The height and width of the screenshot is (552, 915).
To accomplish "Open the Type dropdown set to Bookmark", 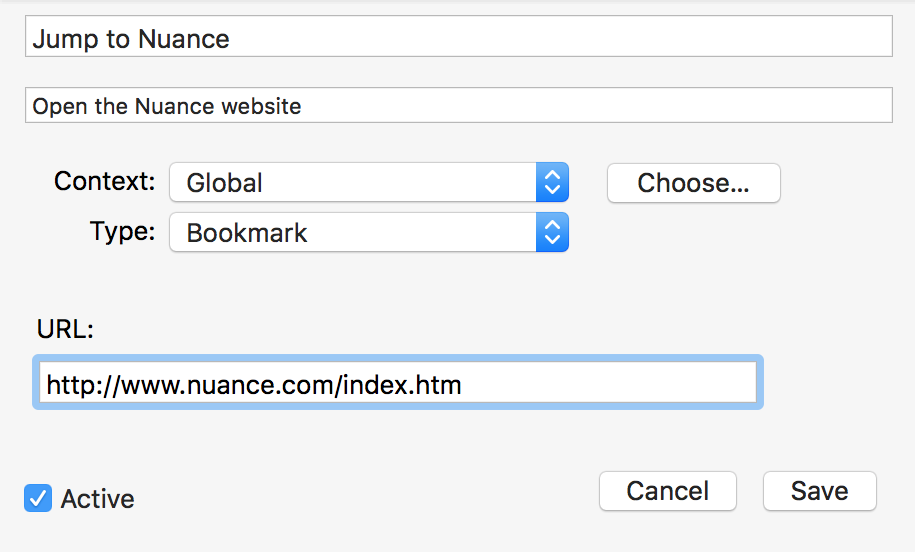I will [369, 232].
